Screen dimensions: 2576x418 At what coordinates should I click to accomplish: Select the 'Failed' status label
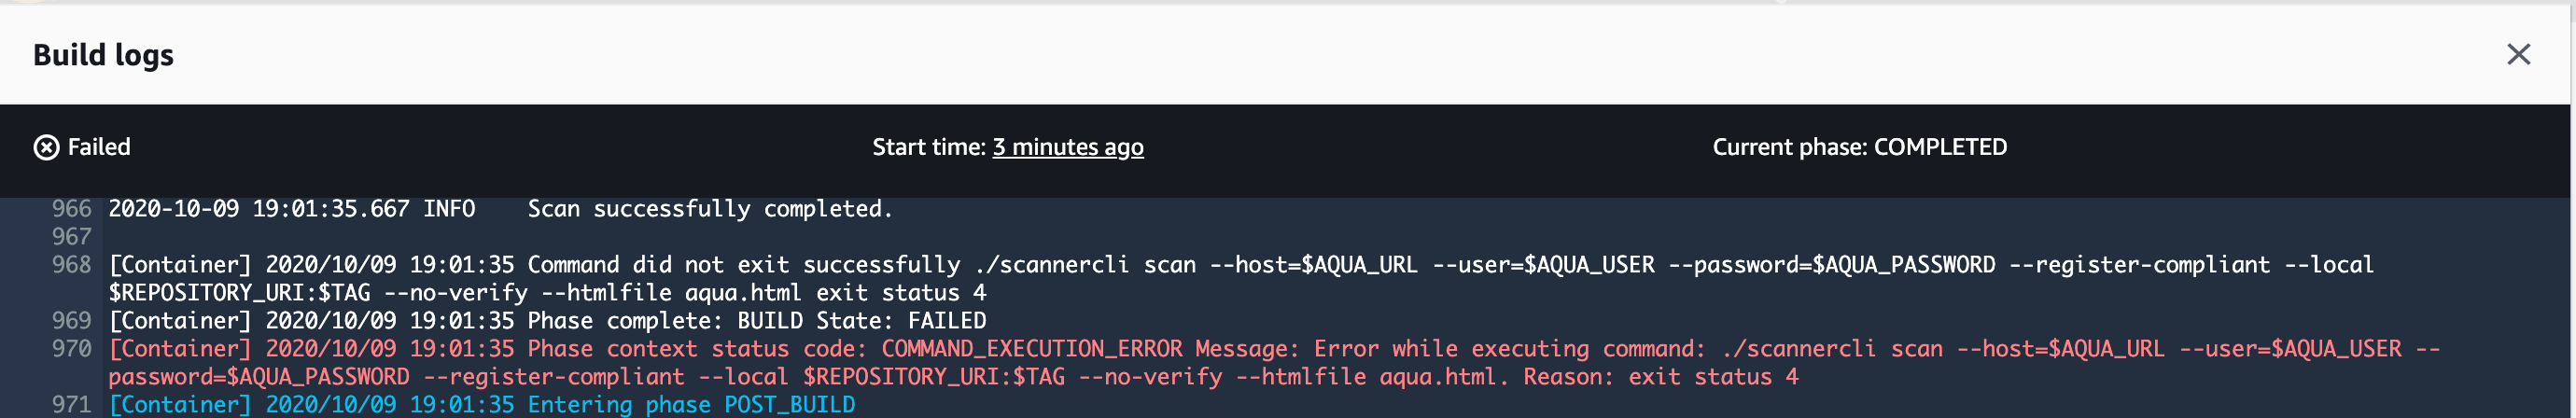point(99,147)
